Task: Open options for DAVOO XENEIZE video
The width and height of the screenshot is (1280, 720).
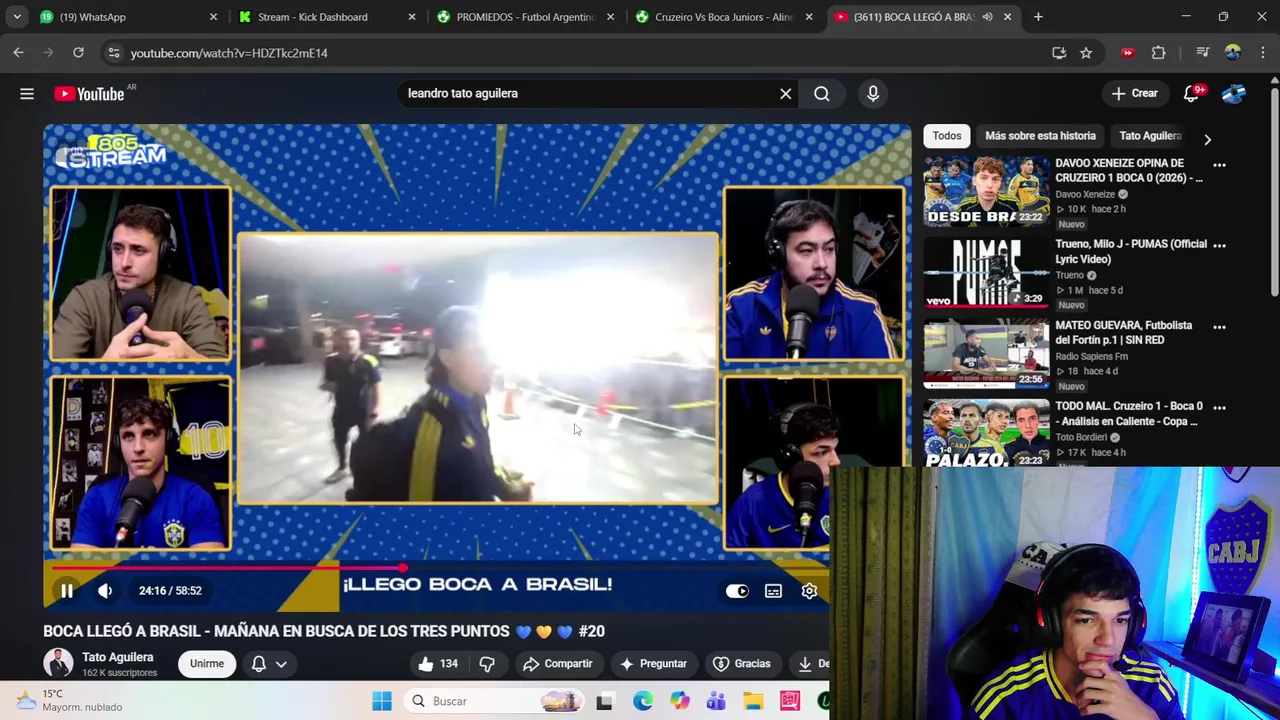Action: point(1219,164)
